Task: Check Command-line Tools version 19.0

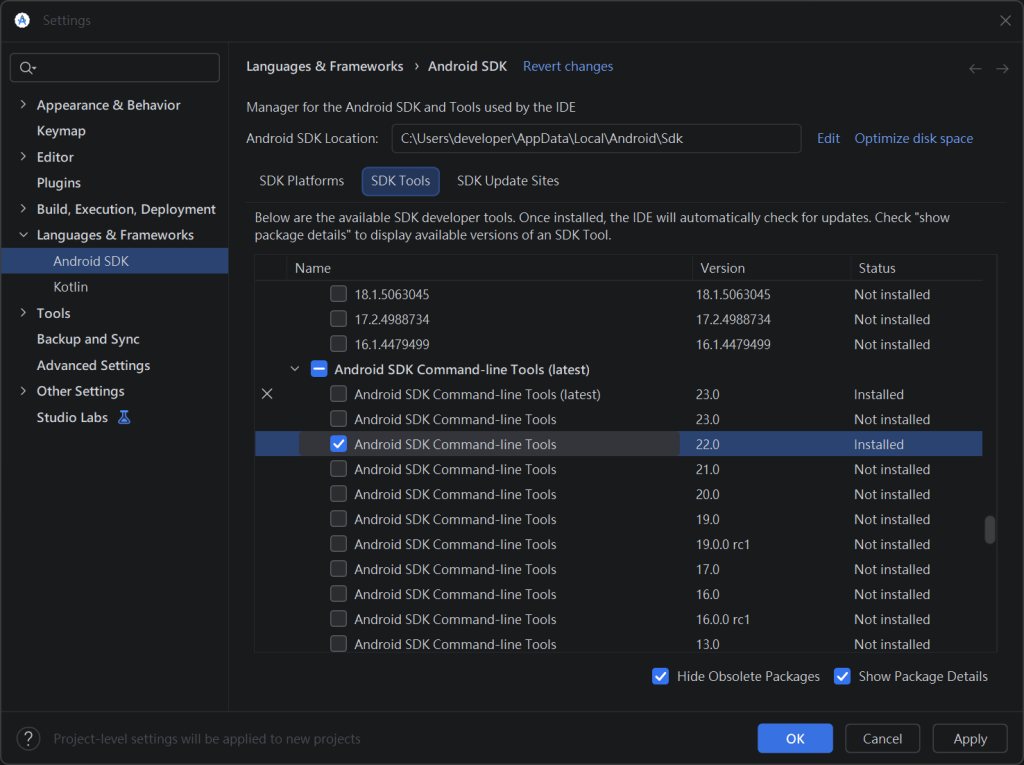Action: click(x=338, y=519)
